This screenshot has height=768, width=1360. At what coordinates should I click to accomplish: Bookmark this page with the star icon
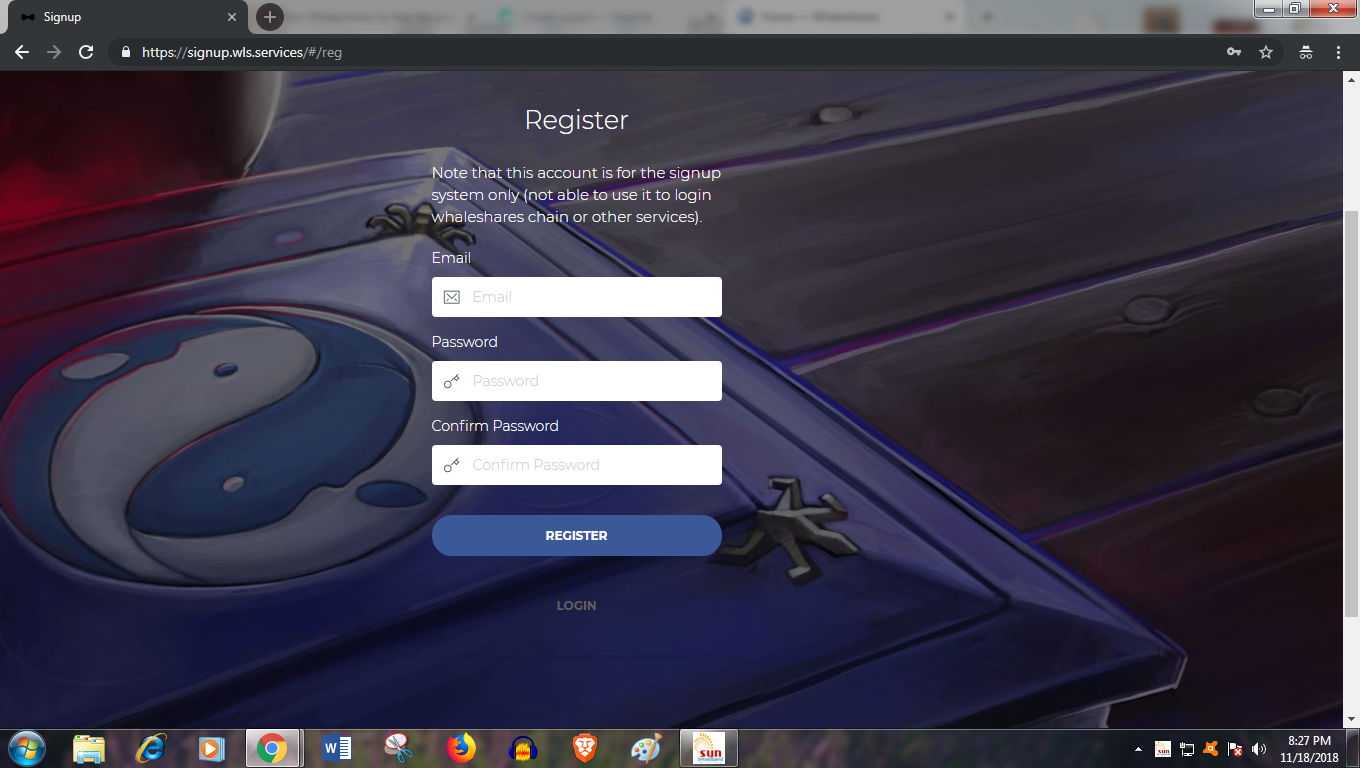point(1266,52)
